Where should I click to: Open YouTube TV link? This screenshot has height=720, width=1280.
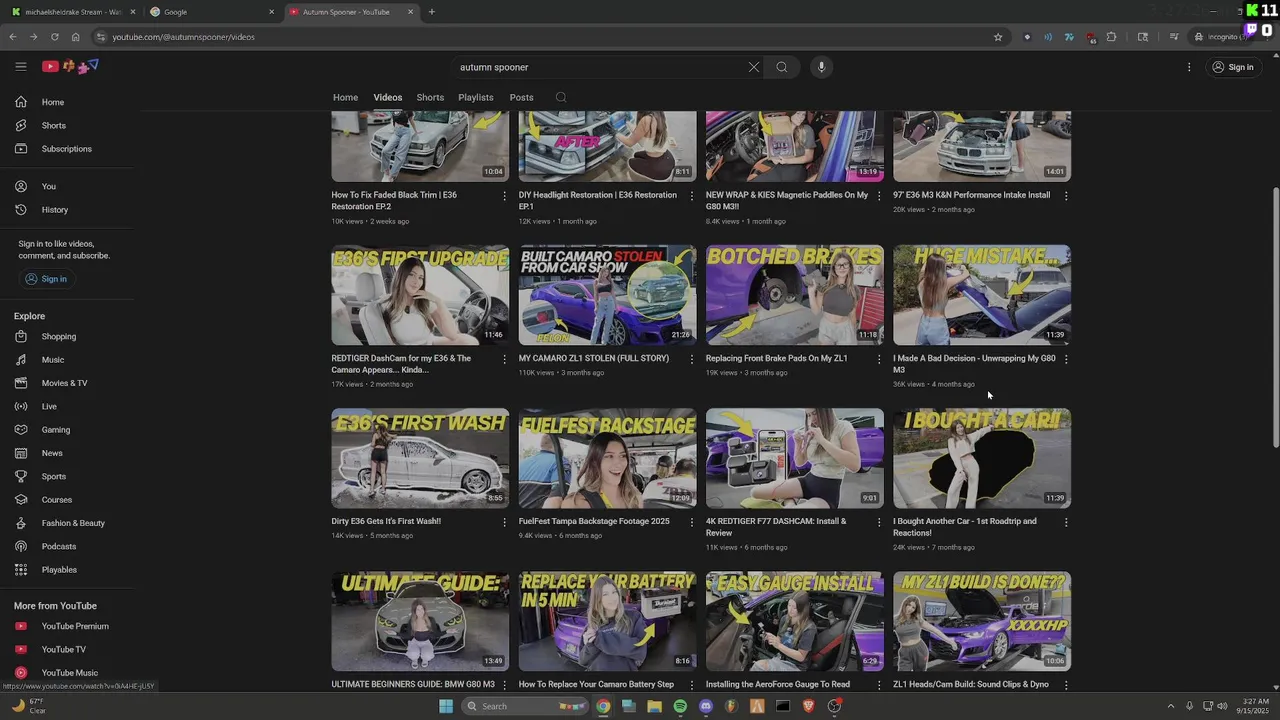click(x=65, y=649)
